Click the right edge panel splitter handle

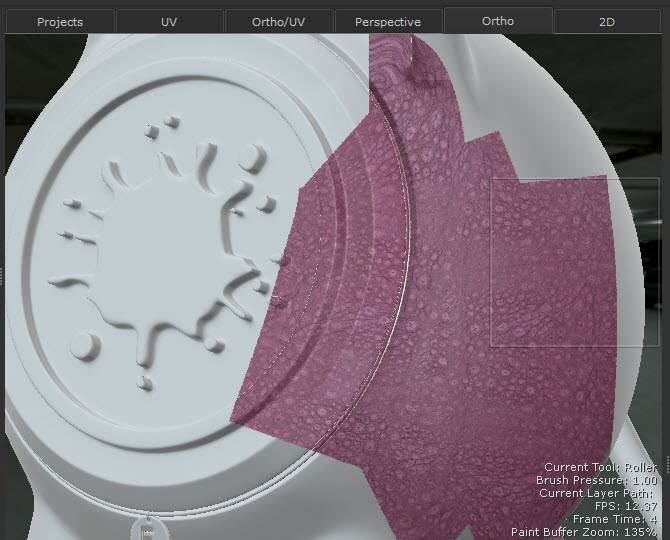pyautogui.click(x=667, y=464)
